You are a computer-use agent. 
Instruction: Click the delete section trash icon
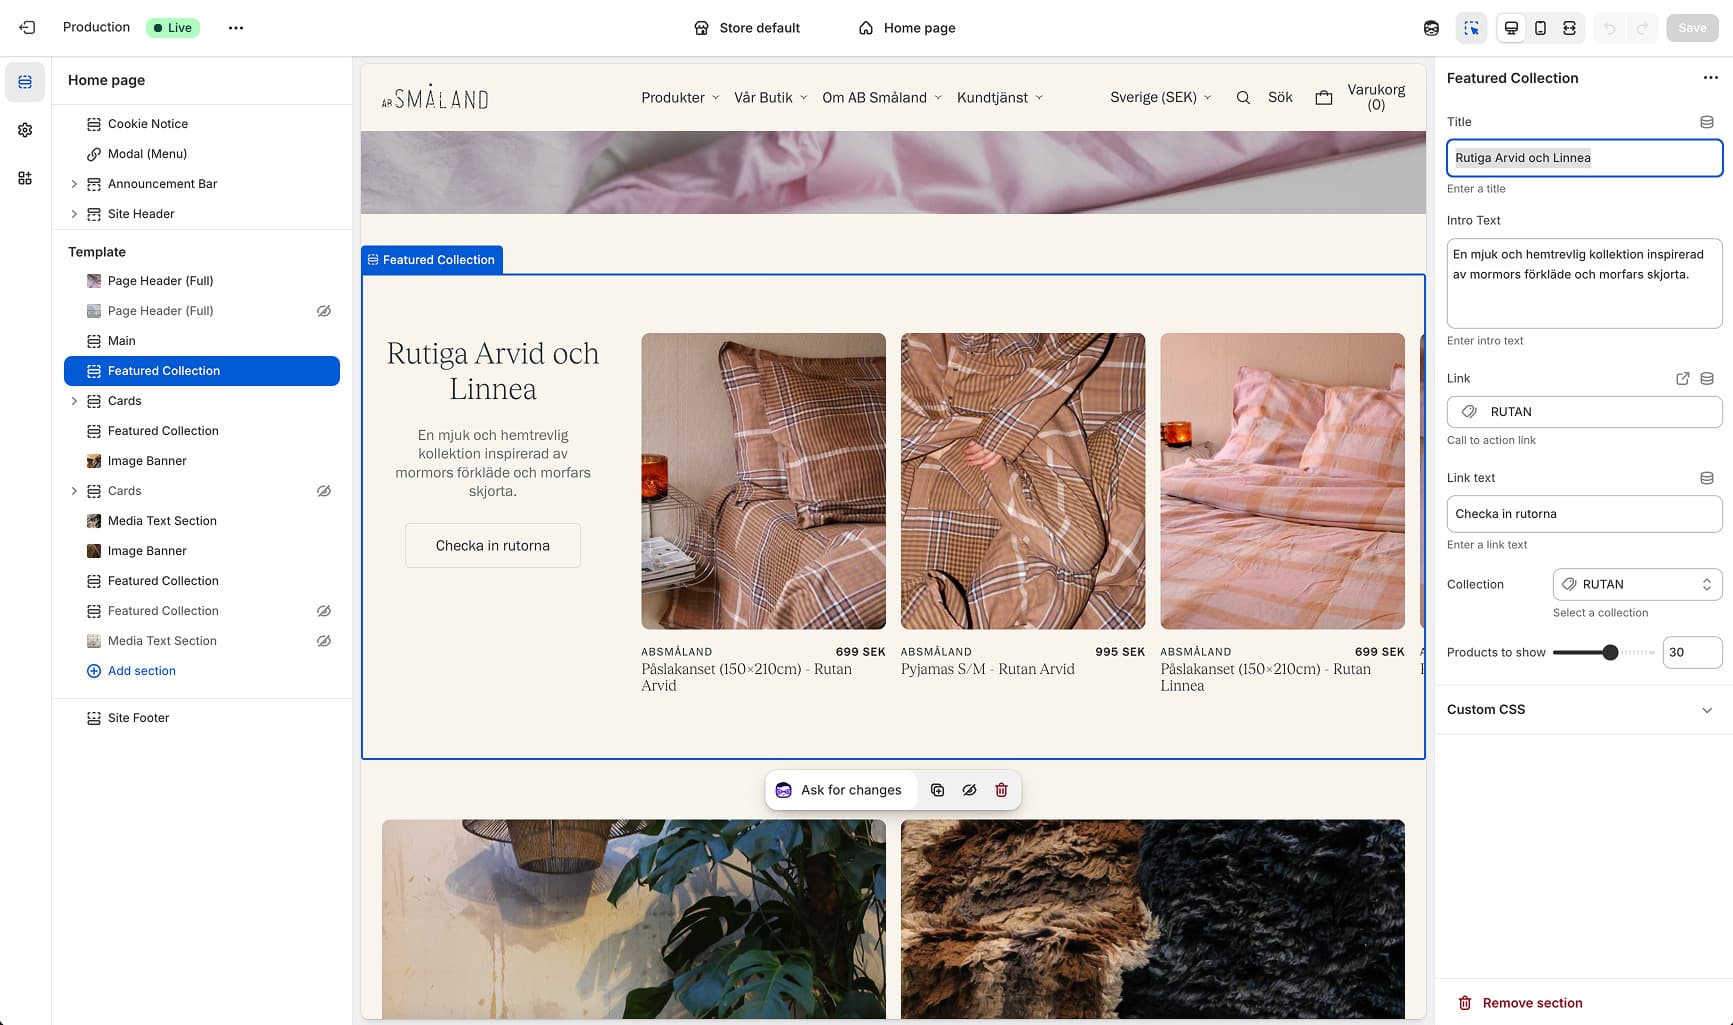[1001, 790]
